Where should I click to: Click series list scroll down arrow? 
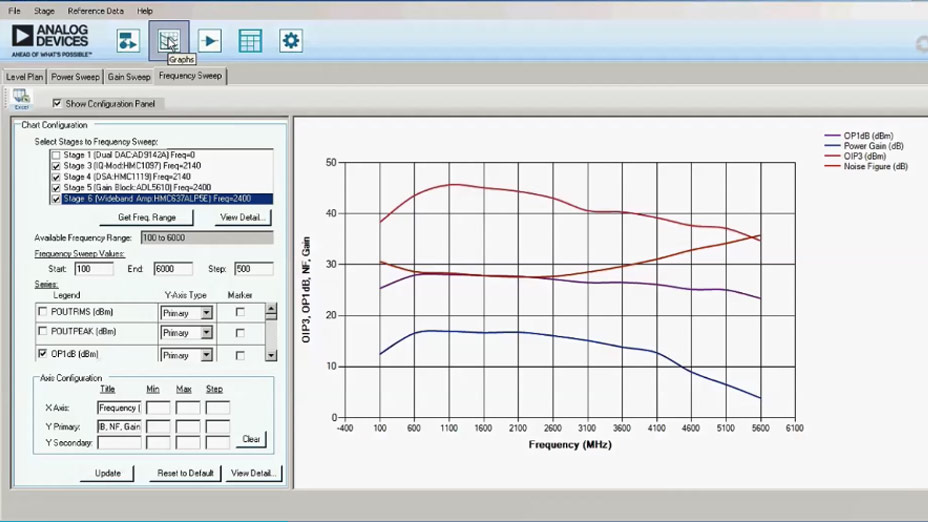[271, 355]
